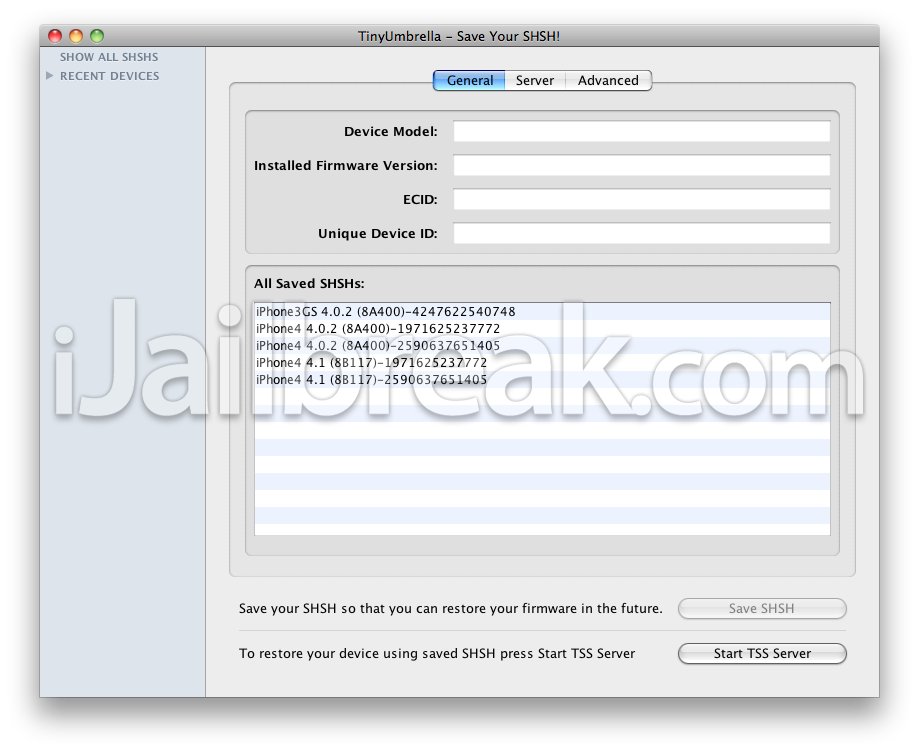Select iPhone4 4.0.2 (8A400)-197162523772 entry
Screen dimensions: 919x752
pyautogui.click(x=542, y=329)
